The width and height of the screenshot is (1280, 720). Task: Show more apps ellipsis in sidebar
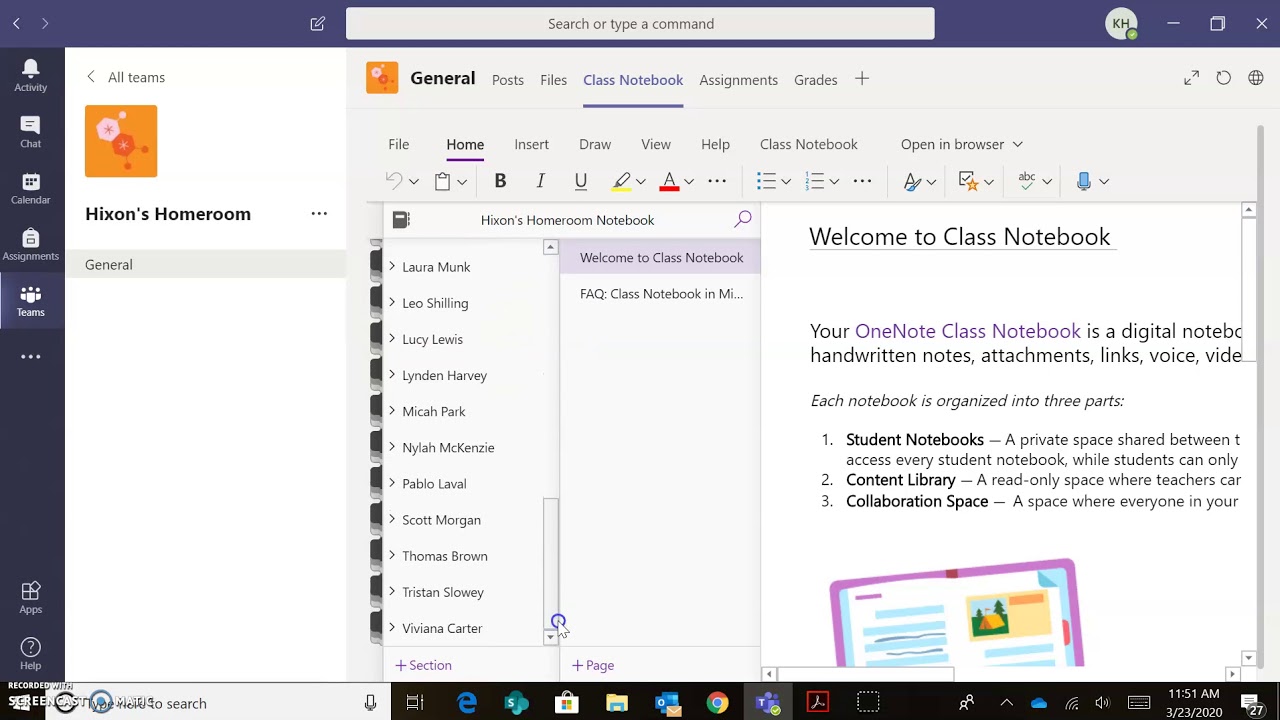click(x=30, y=357)
